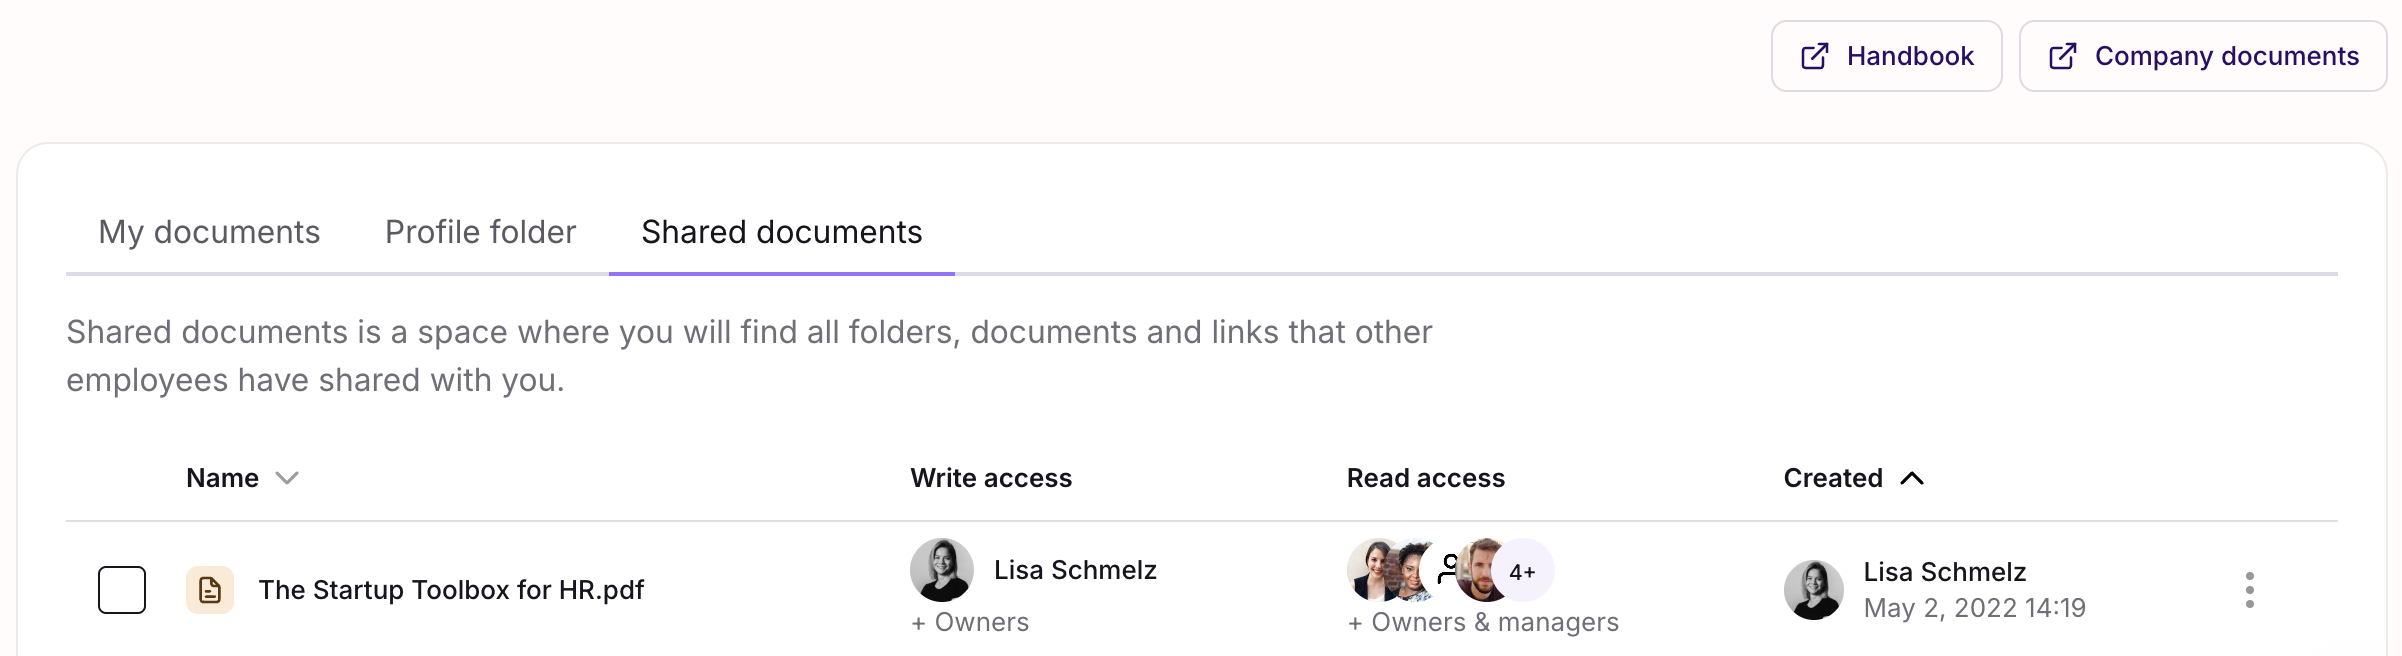Select the Shared documents tab
The image size is (2402, 656).
click(x=781, y=232)
